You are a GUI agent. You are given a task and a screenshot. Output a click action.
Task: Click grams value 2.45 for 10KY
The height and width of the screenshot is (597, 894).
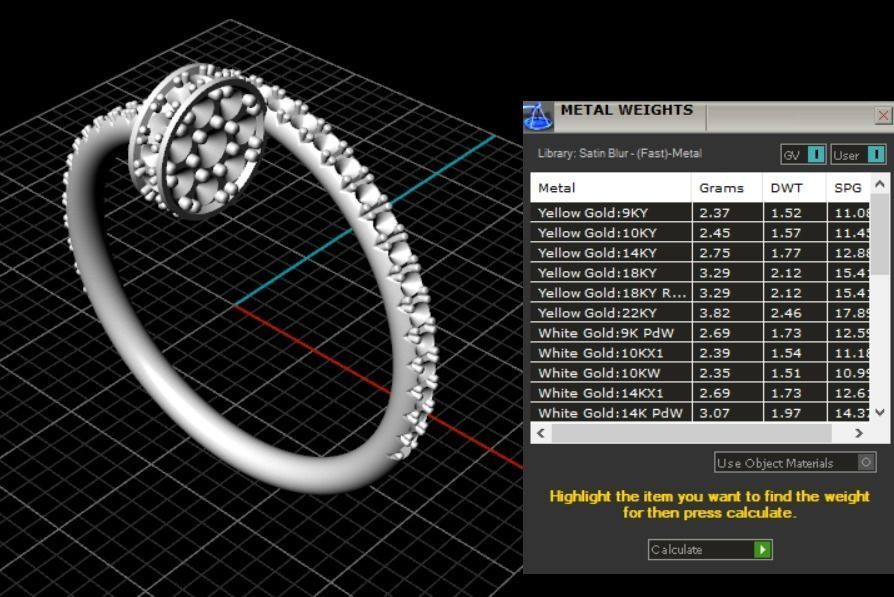[x=714, y=233]
